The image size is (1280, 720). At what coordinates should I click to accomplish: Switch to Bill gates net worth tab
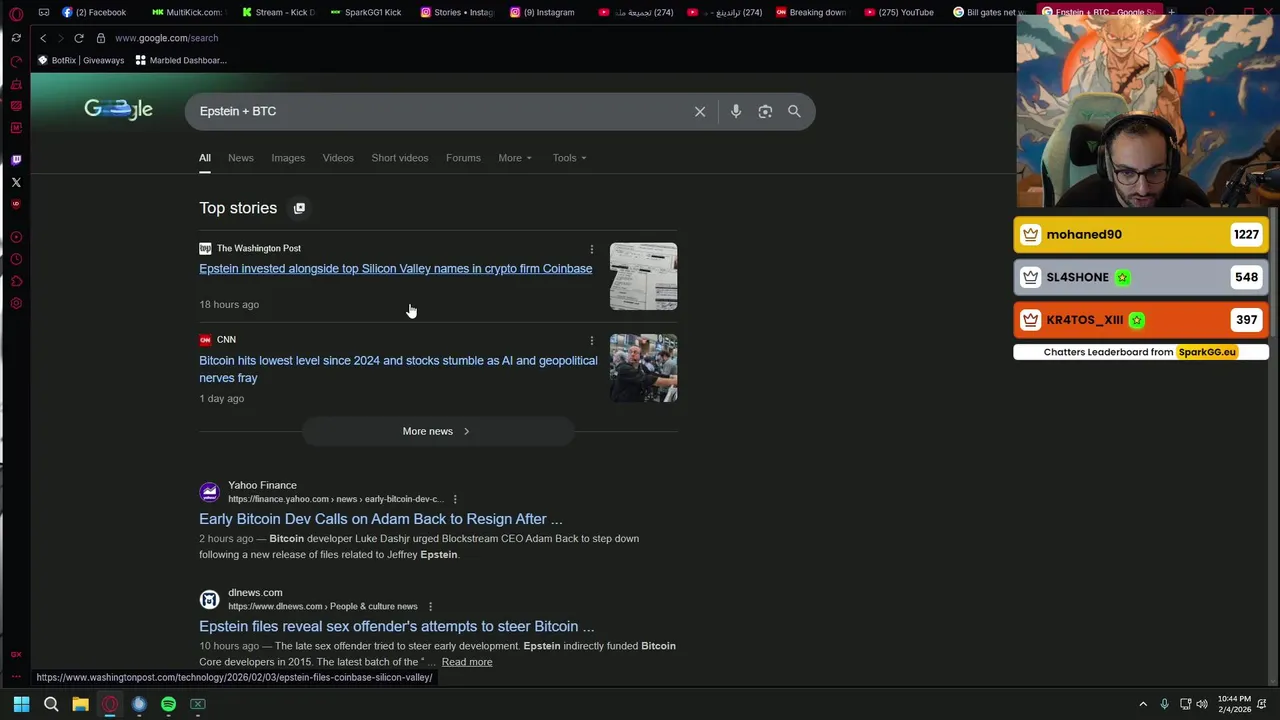coord(988,12)
